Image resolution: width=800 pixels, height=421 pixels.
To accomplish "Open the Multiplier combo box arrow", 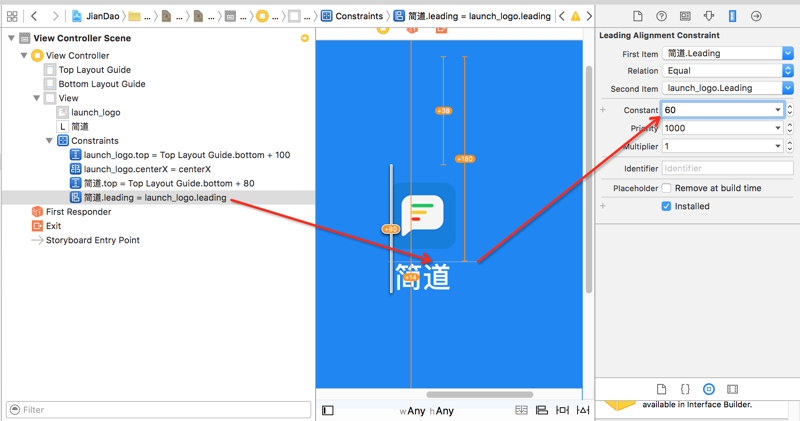I will point(778,146).
